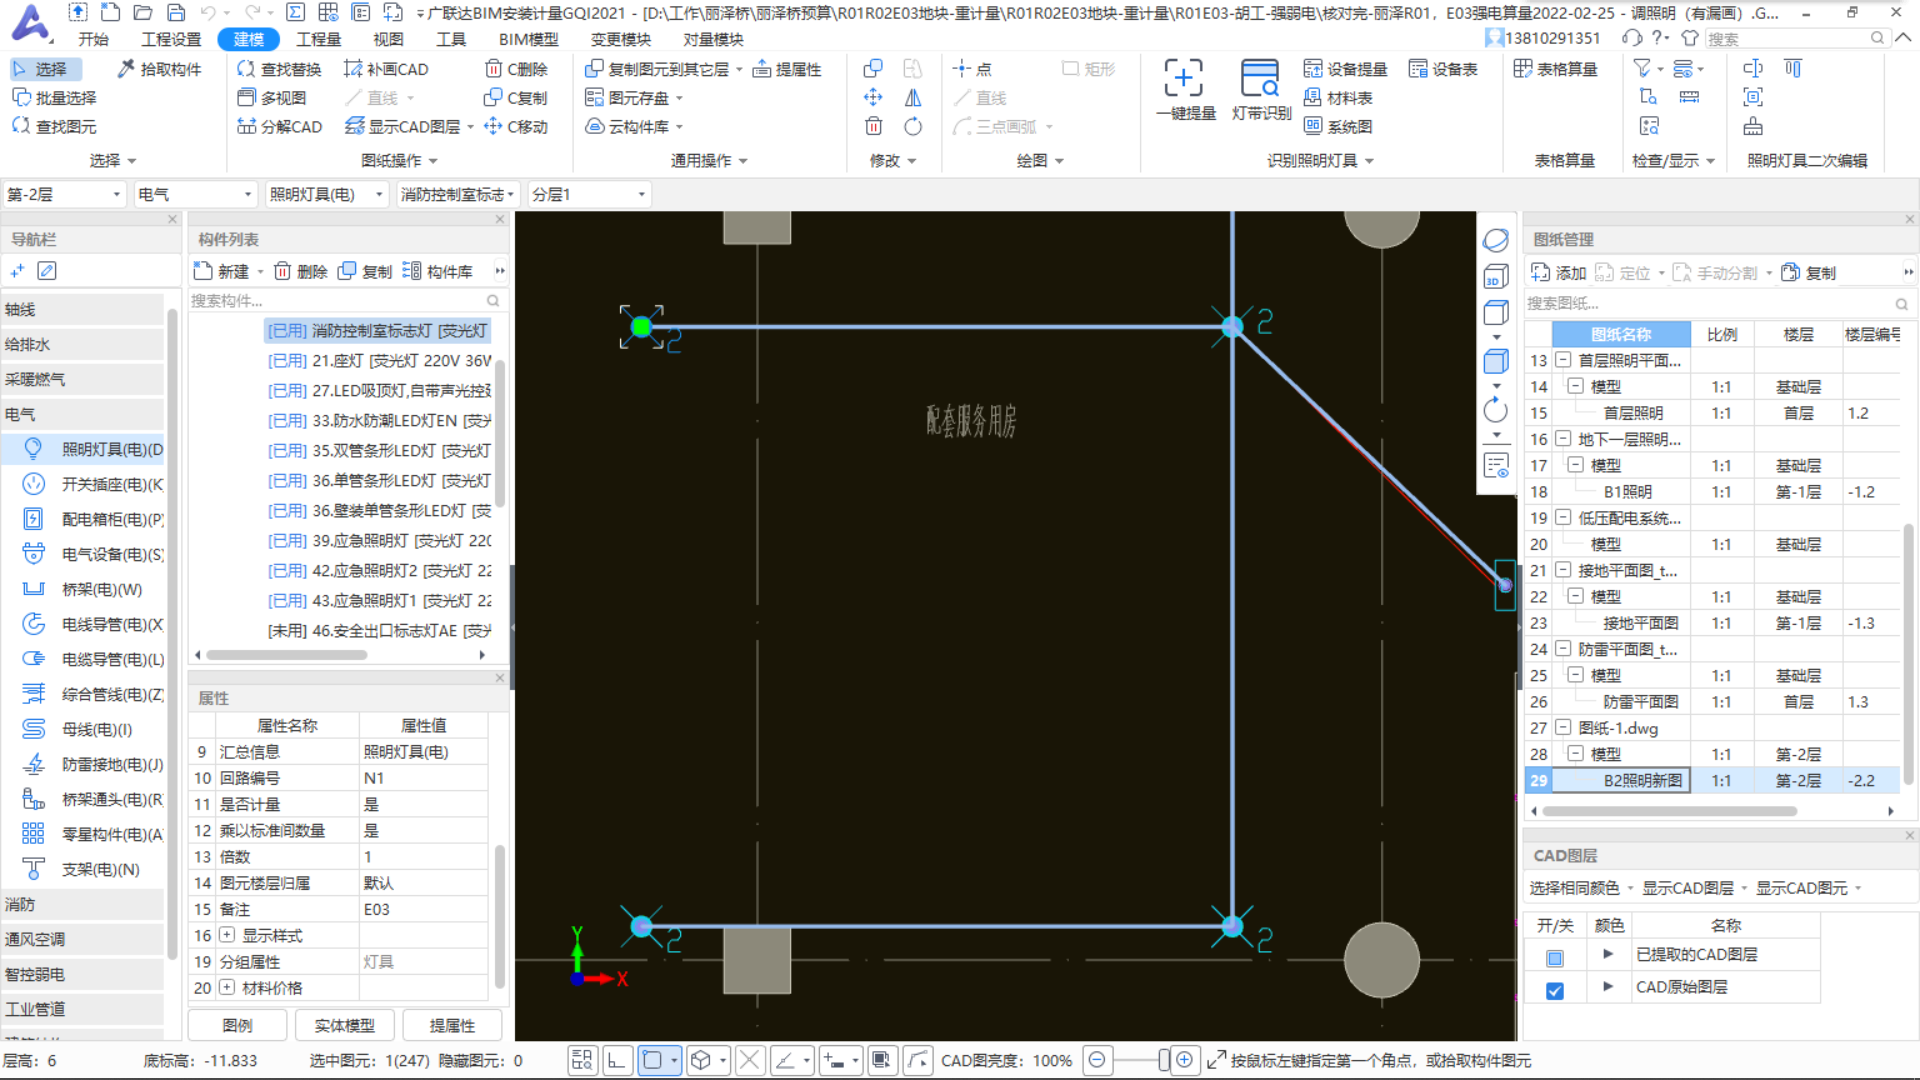Screen dimensions: 1920x1080
Task: Select 21.座灯 component in list
Action: click(380, 360)
